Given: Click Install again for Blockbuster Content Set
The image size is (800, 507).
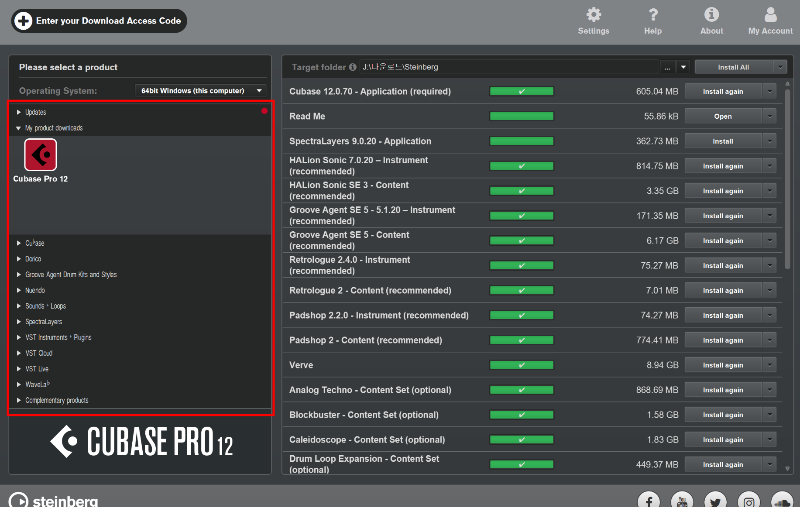Looking at the screenshot, I should coord(723,415).
